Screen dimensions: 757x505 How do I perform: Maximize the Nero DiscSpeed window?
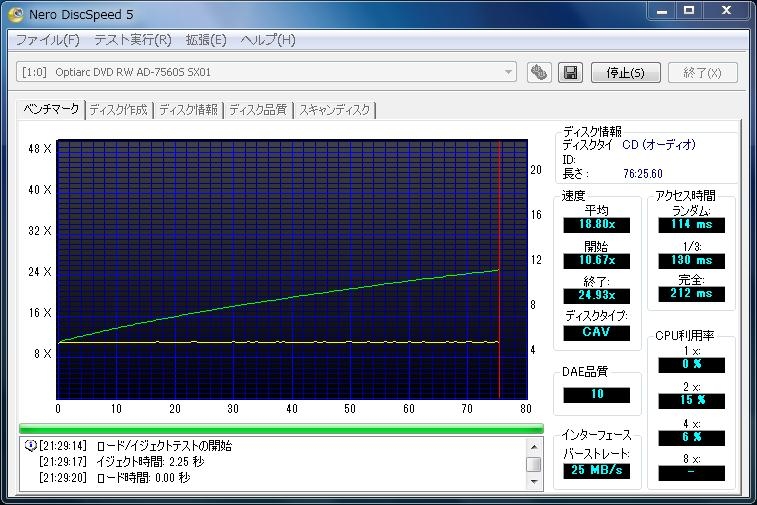point(689,11)
